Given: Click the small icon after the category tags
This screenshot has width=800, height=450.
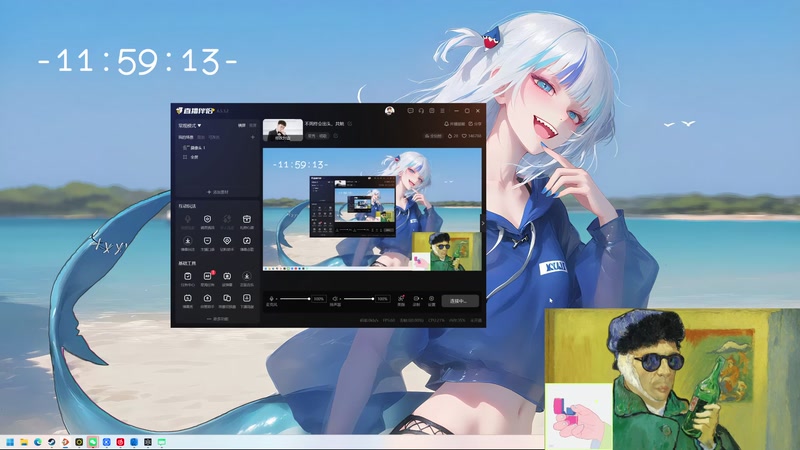Looking at the screenshot, I should click(335, 136).
